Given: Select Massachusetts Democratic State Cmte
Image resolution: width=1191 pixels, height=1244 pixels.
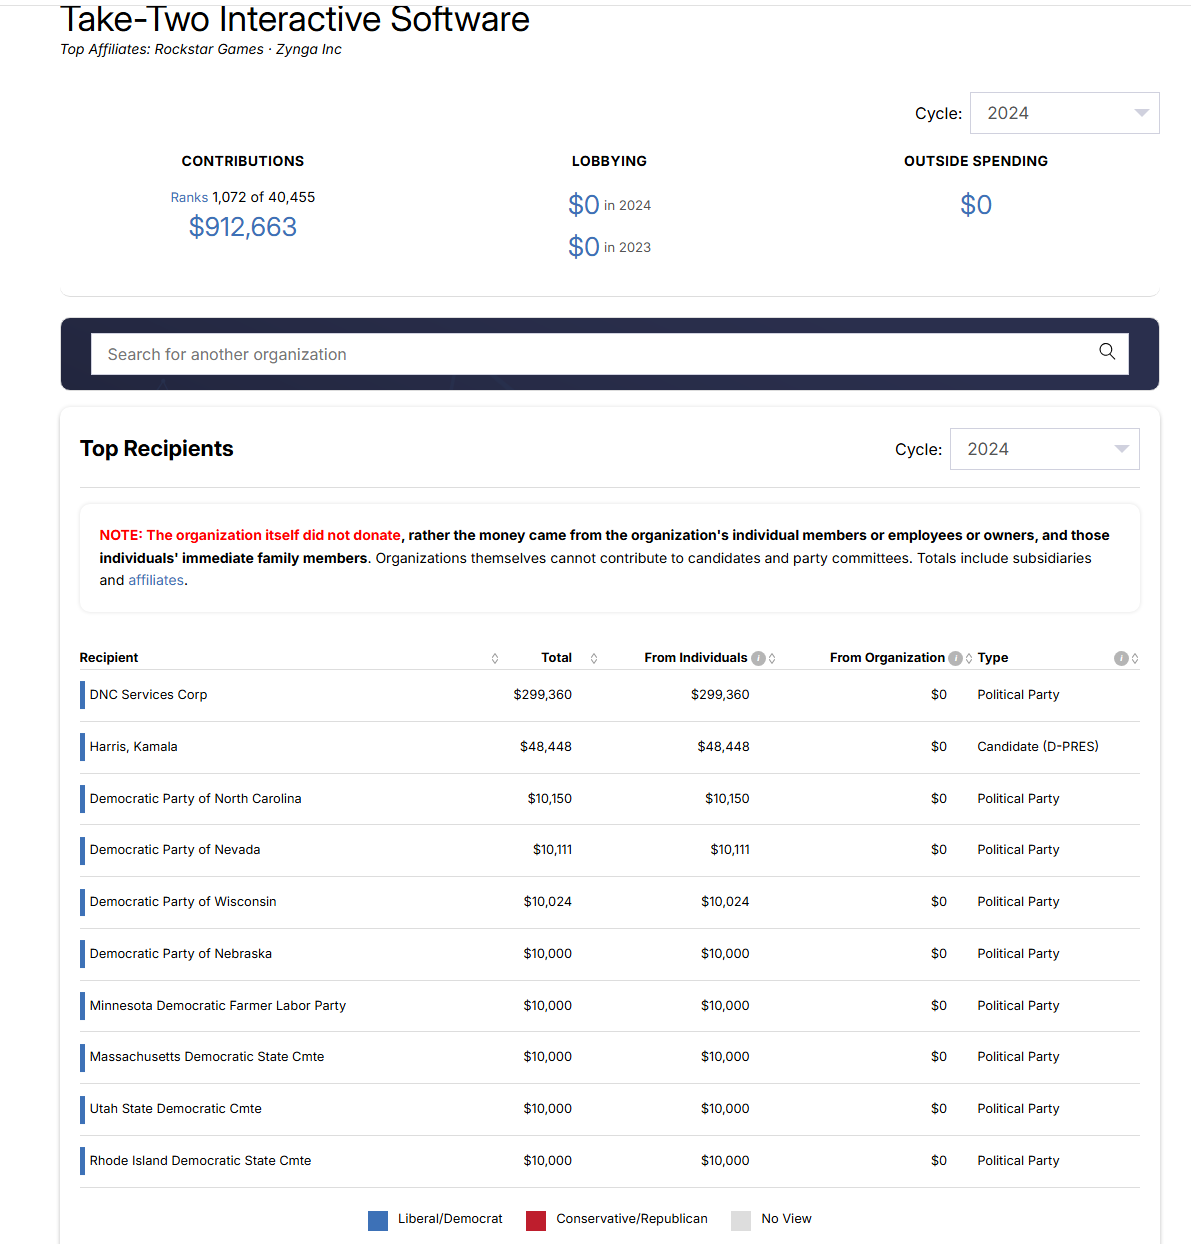Looking at the screenshot, I should tap(207, 1057).
